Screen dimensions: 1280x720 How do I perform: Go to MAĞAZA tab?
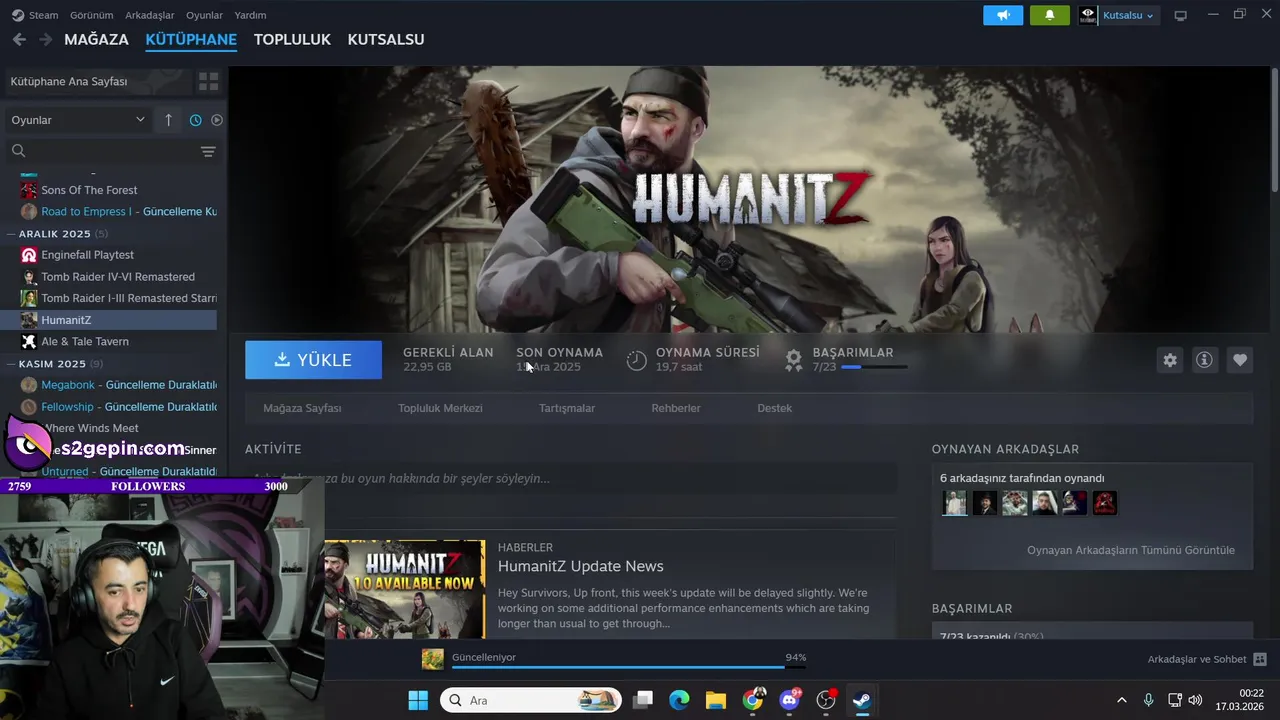pos(96,39)
